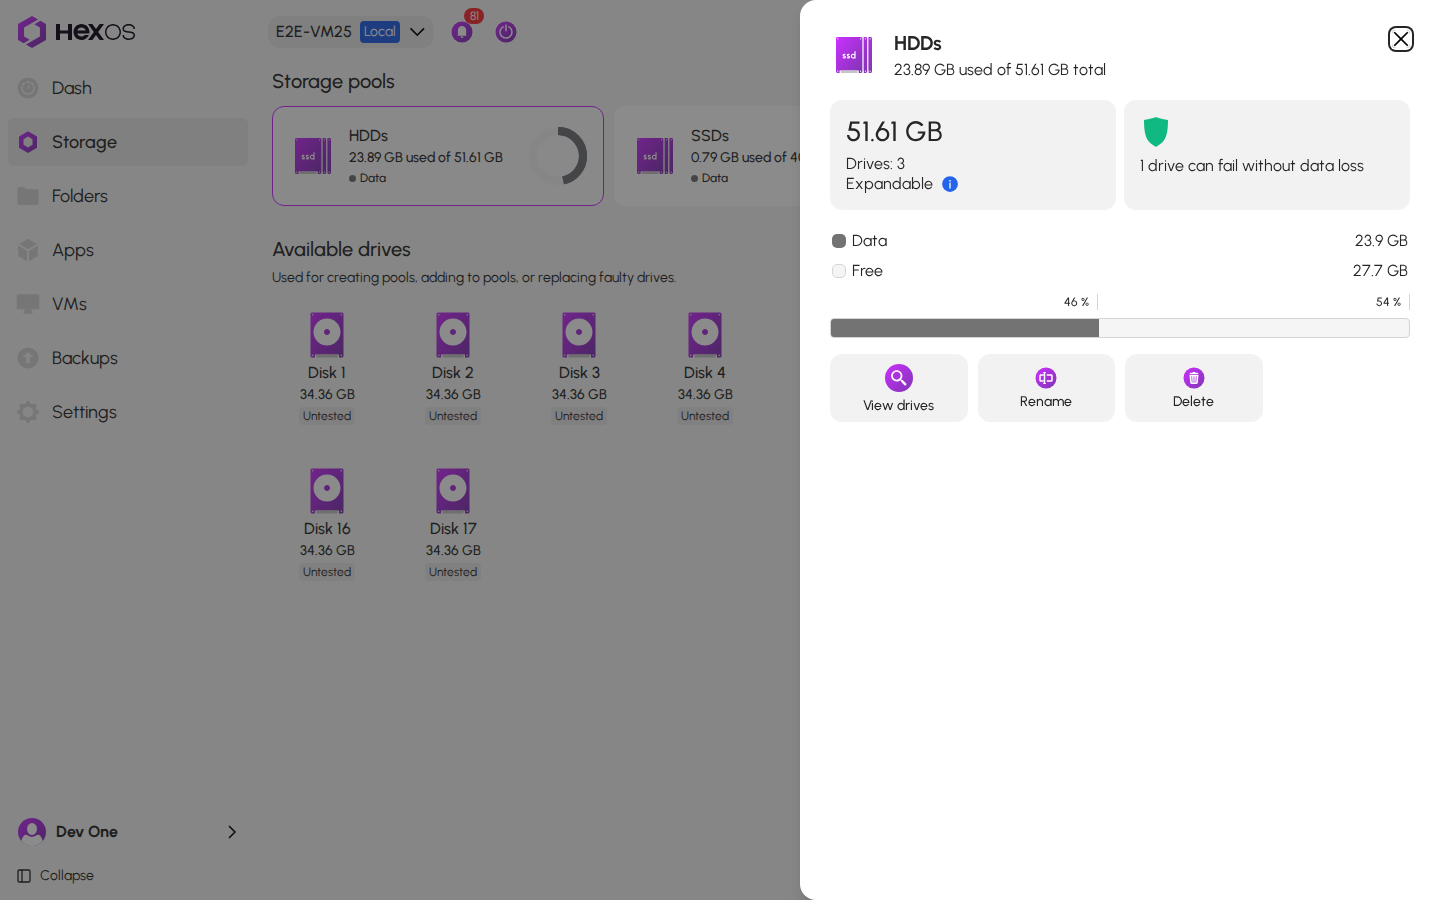Select the Disk 4 drive icon
The image size is (1440, 900).
coord(705,335)
